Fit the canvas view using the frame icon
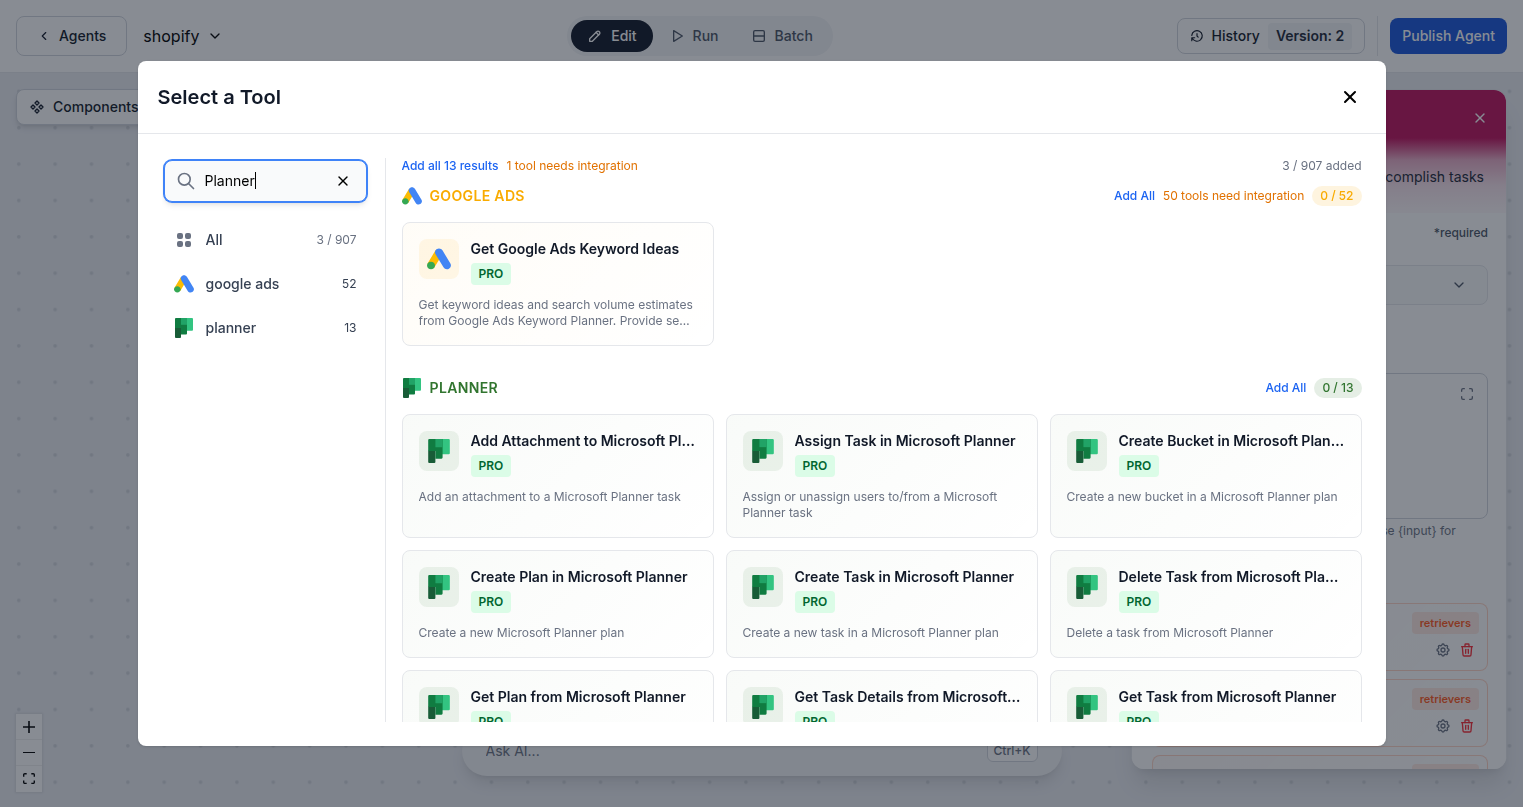This screenshot has width=1523, height=807. [x=28, y=778]
